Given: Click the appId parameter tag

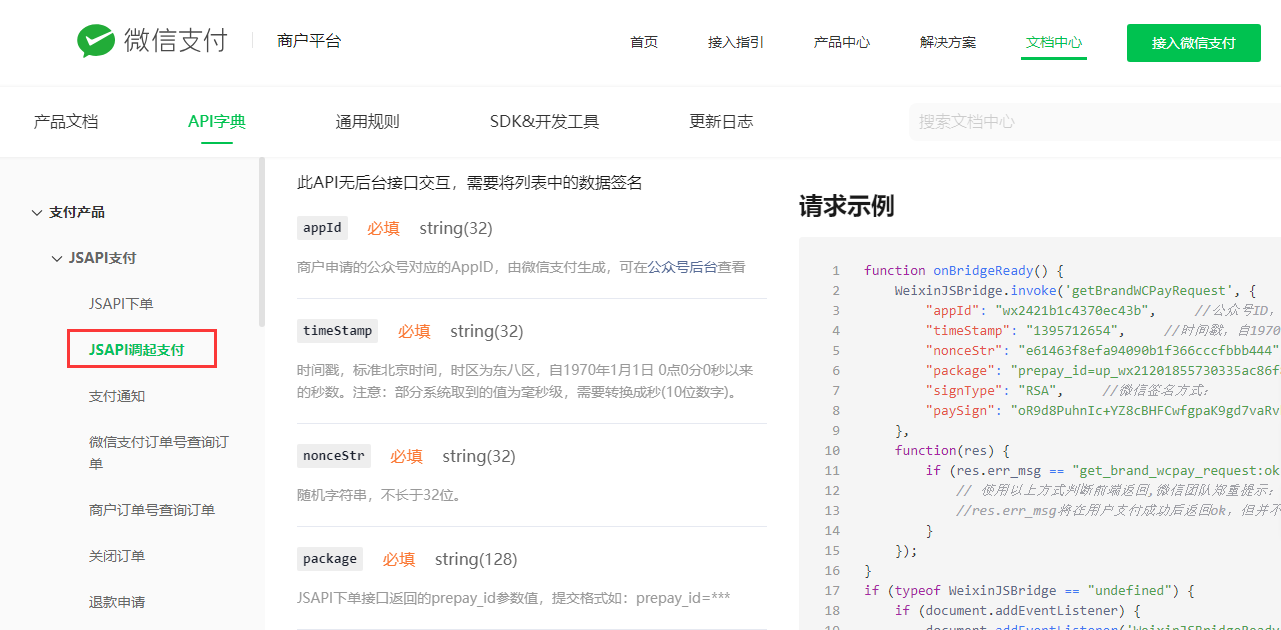Looking at the screenshot, I should (x=323, y=228).
